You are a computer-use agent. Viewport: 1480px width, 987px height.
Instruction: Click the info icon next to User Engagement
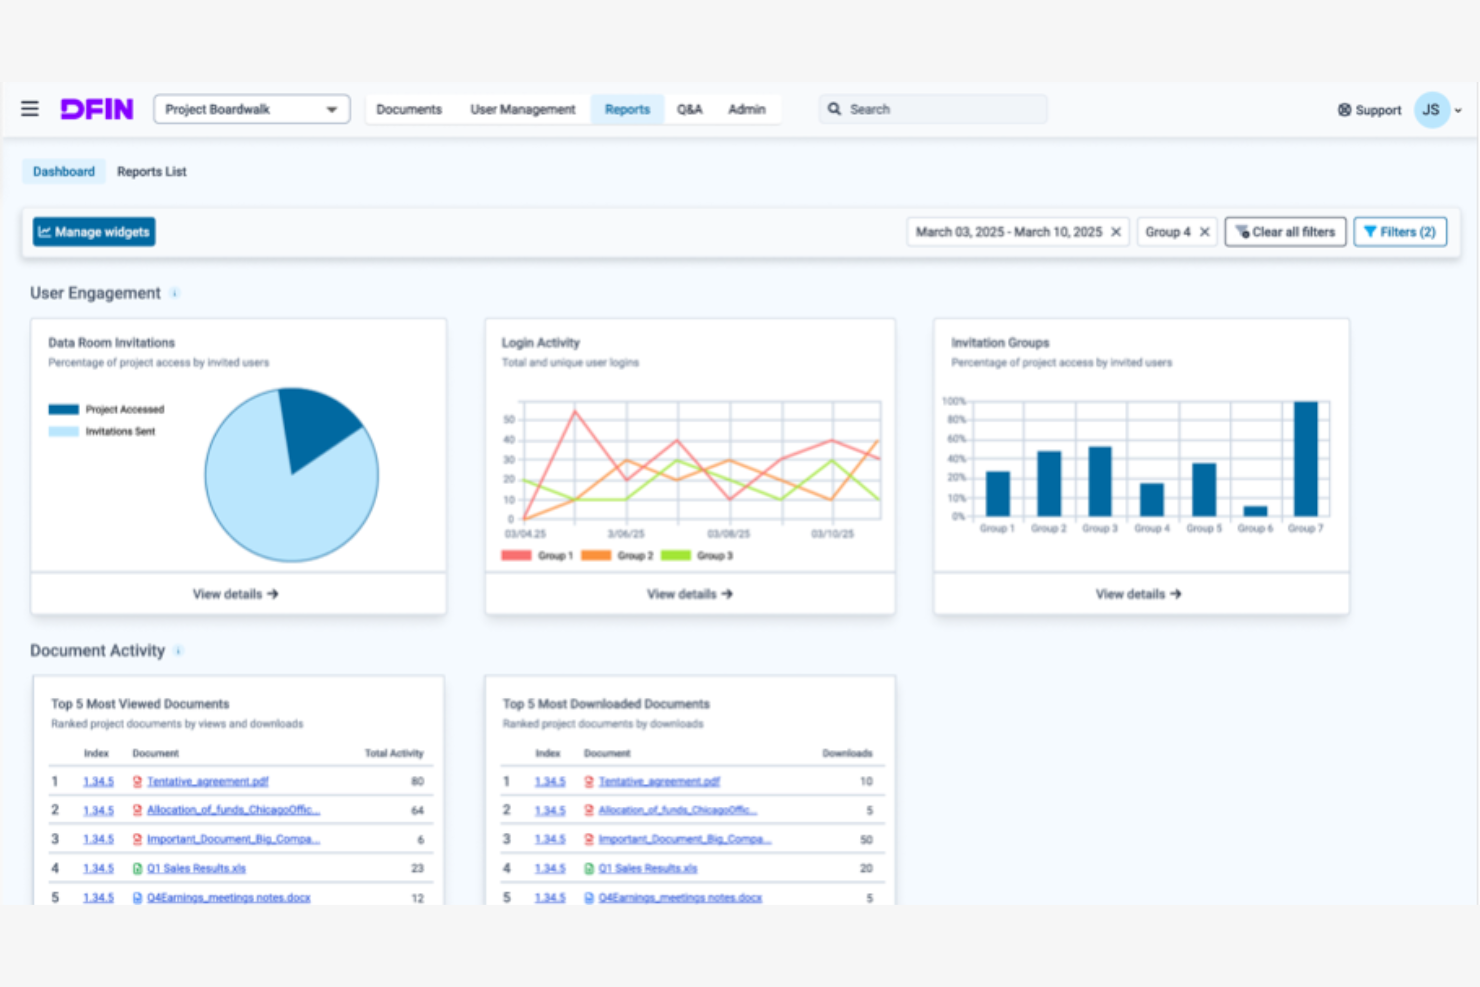175,293
